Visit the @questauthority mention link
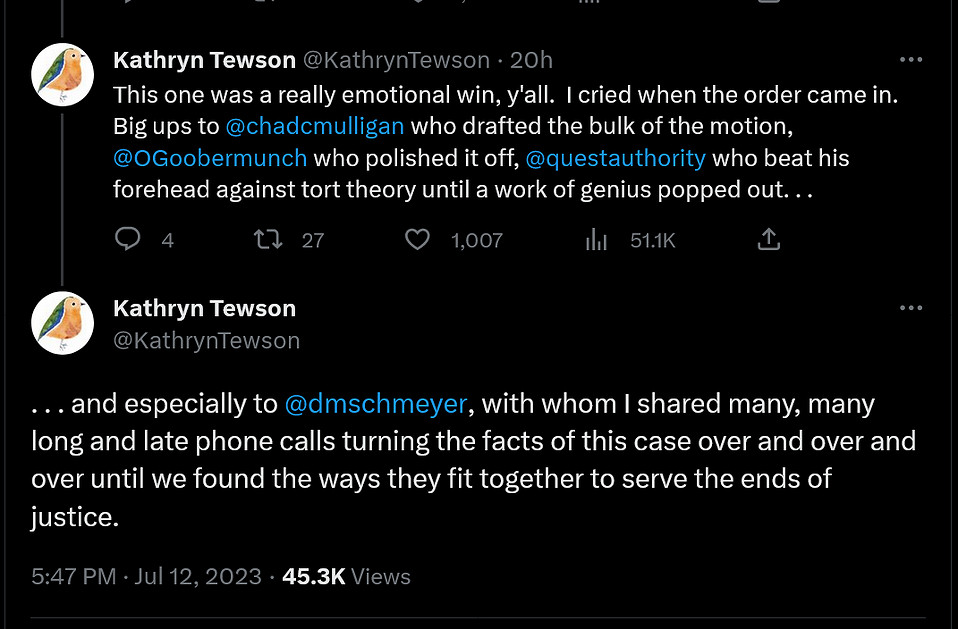958x629 pixels. tap(615, 158)
